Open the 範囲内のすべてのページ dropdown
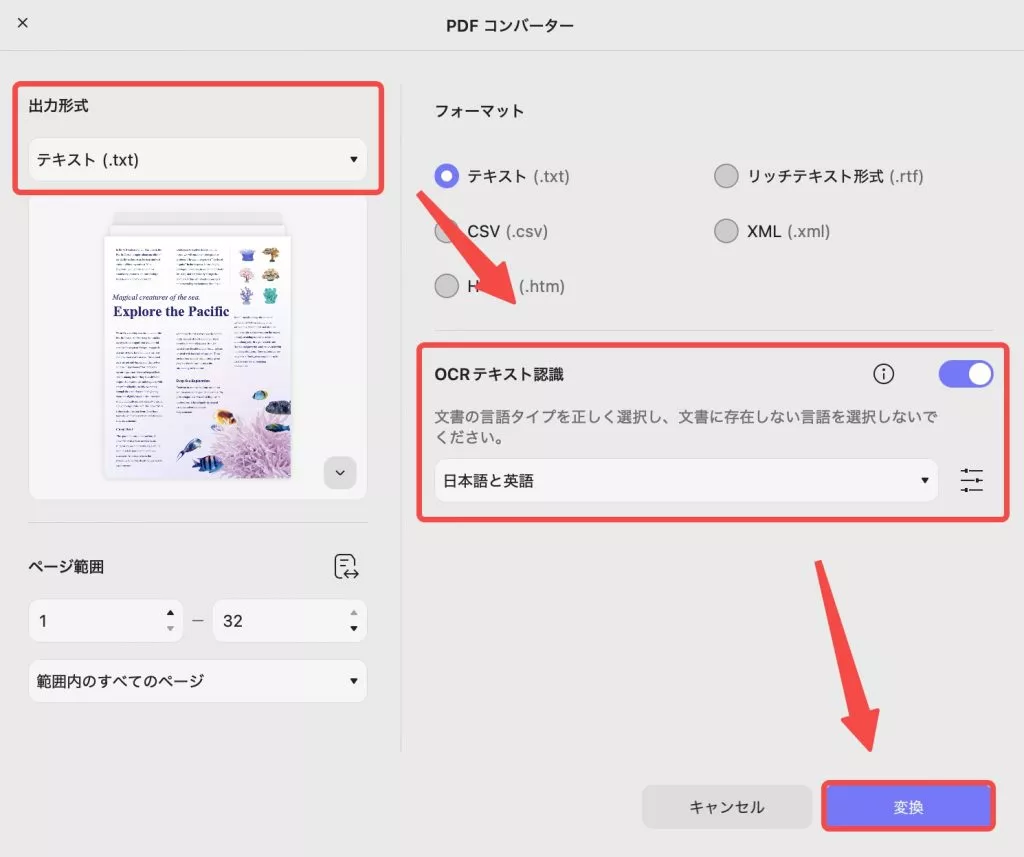Viewport: 1024px width, 857px height. 197,681
